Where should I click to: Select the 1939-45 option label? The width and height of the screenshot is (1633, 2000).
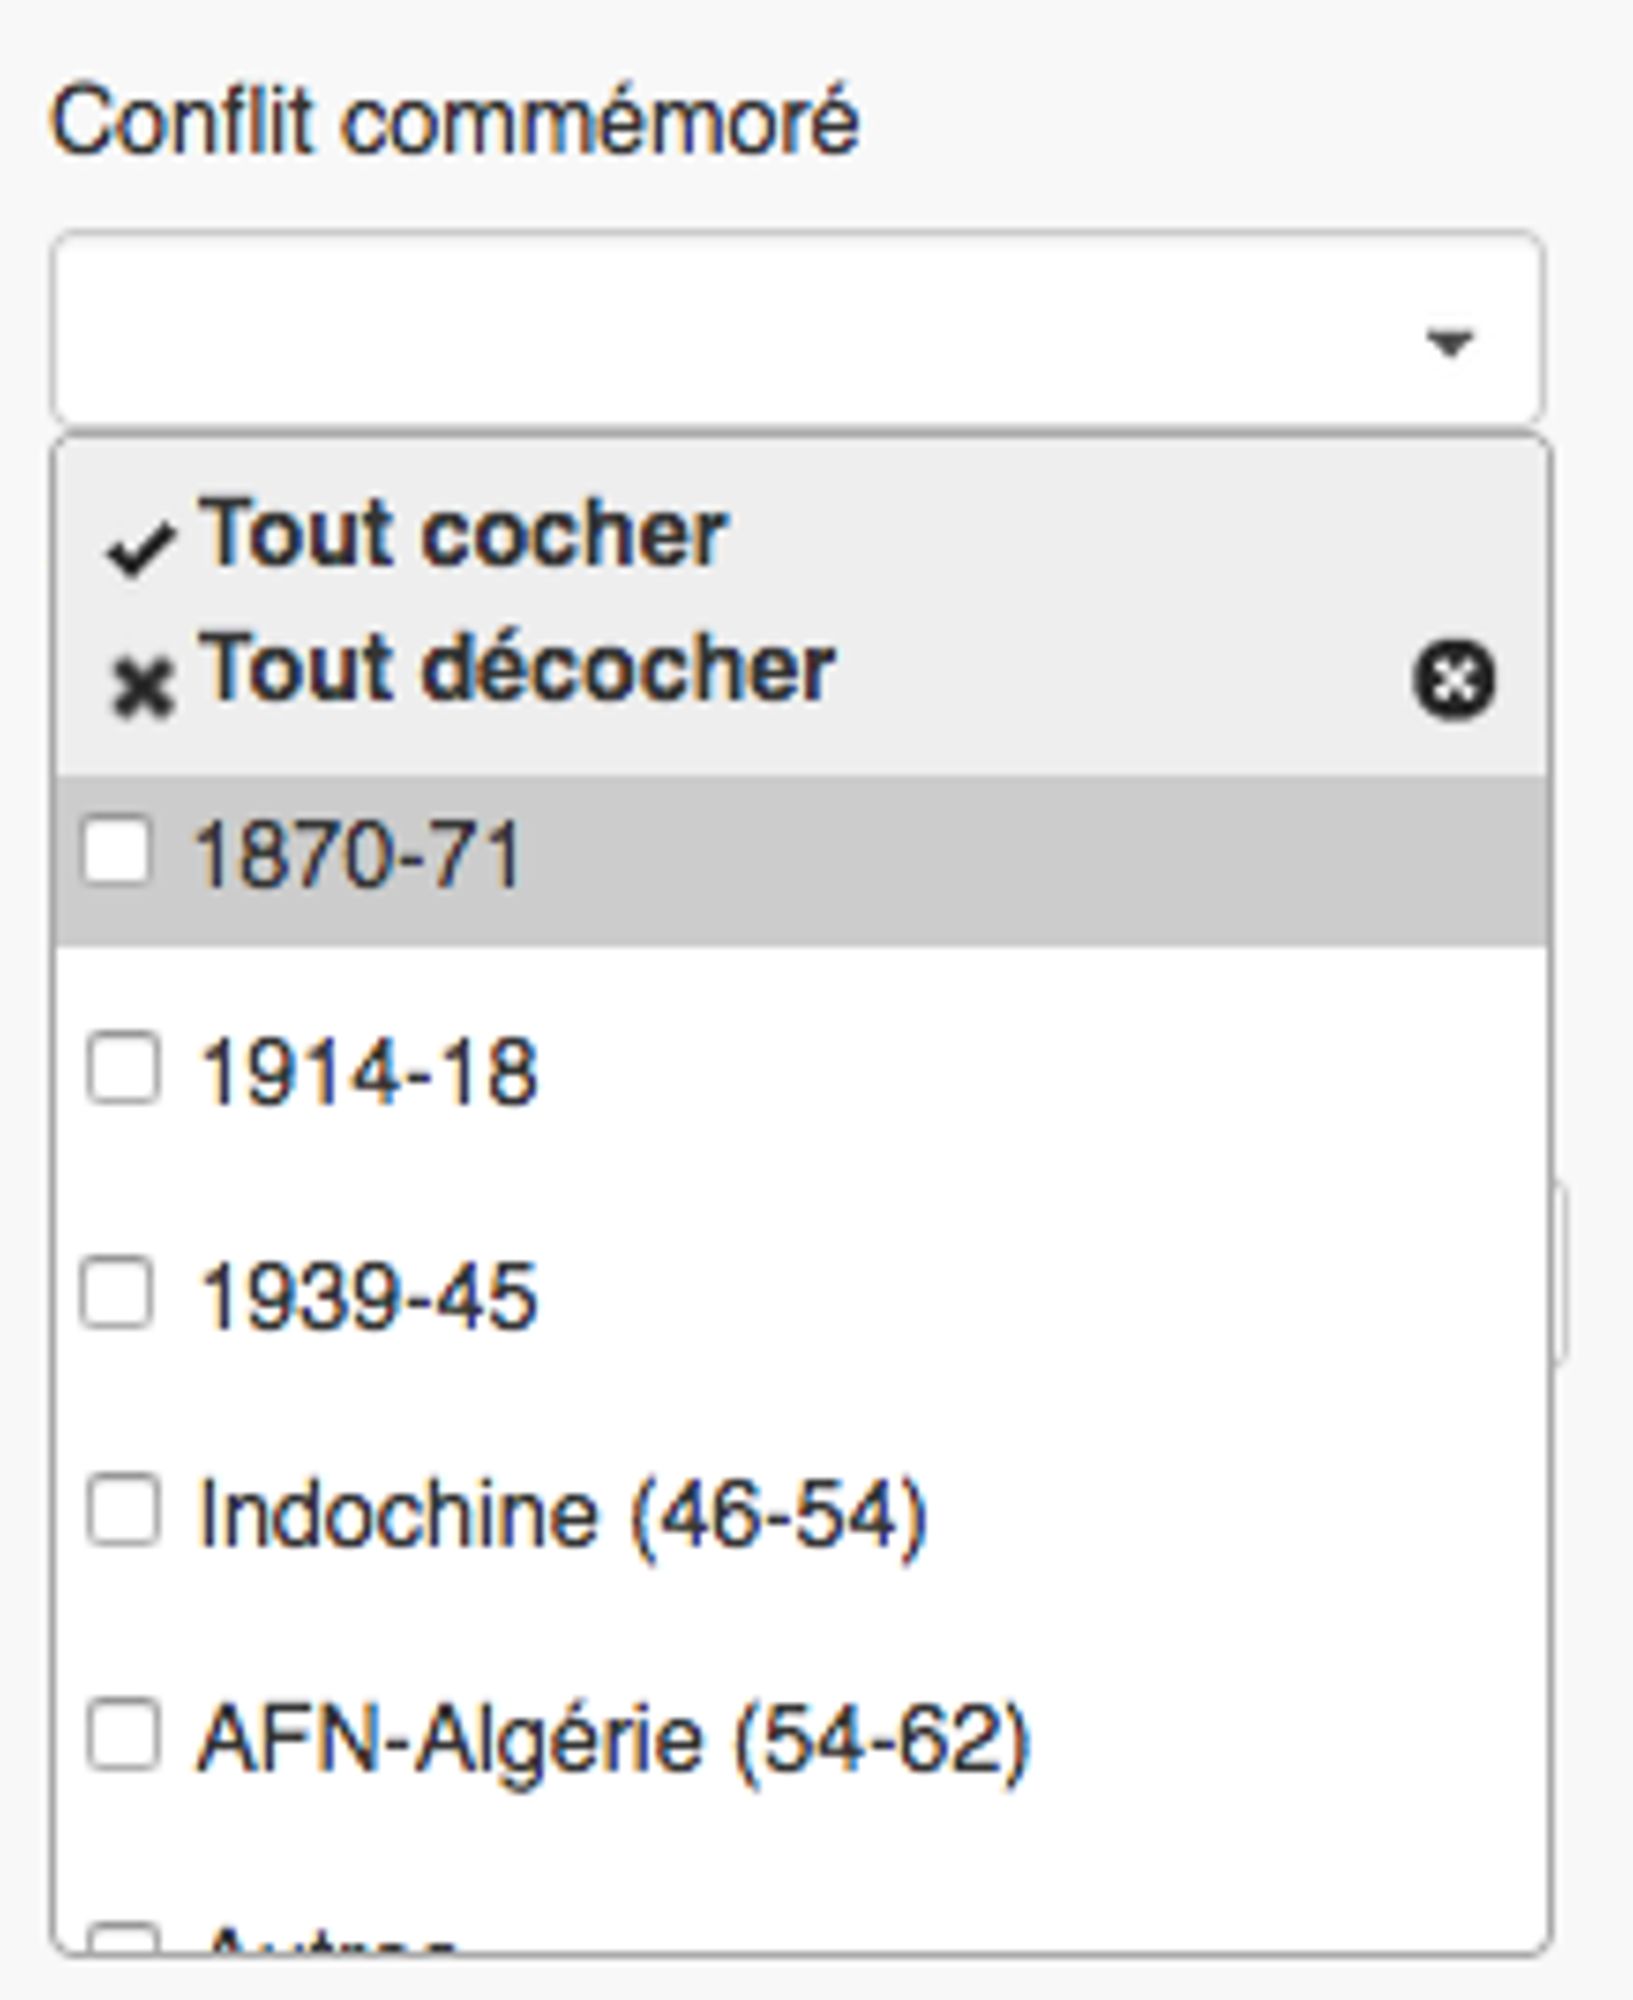coord(368,1297)
